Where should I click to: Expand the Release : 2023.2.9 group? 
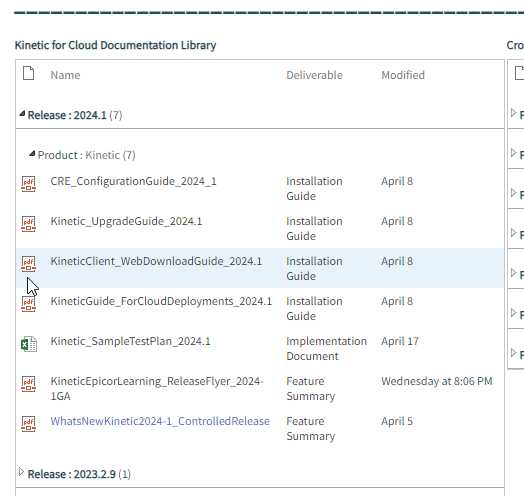click(x=21, y=472)
